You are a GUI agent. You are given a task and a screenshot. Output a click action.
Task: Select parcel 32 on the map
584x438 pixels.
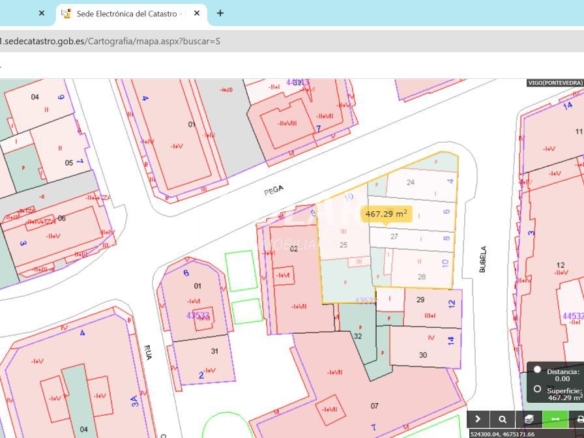tap(358, 336)
